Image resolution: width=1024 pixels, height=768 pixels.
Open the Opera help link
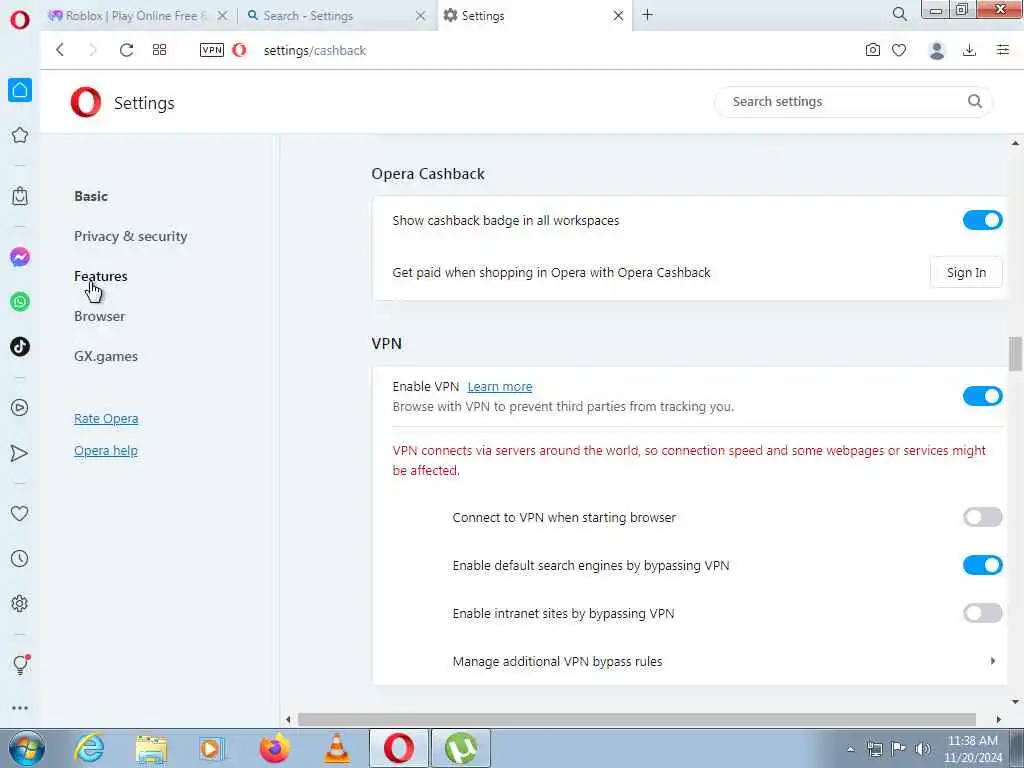pyautogui.click(x=105, y=451)
